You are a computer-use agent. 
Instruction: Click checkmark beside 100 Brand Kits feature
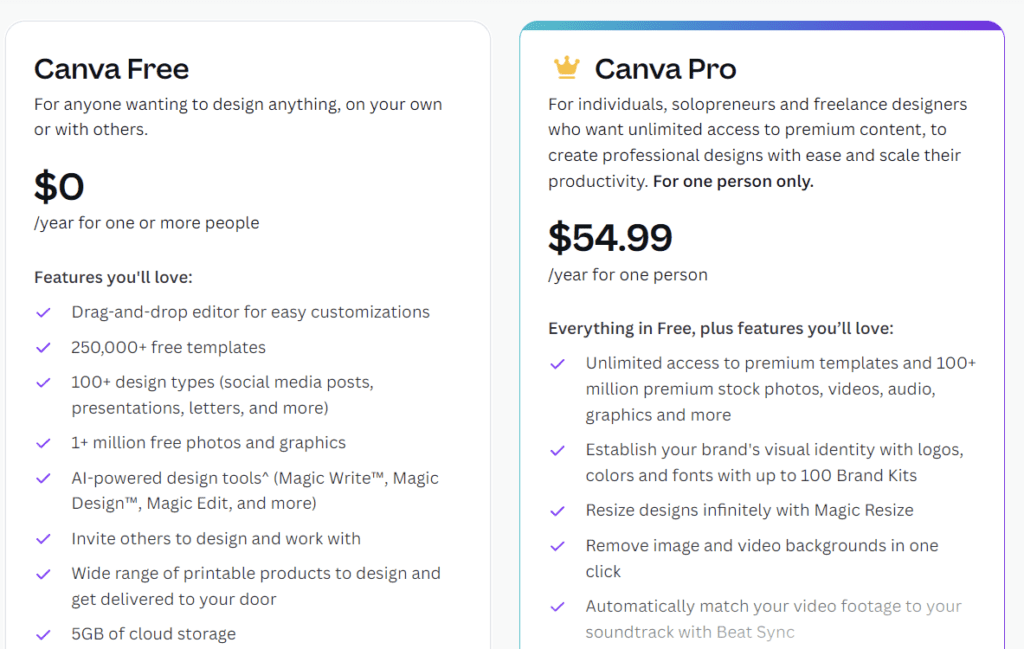[x=558, y=451]
